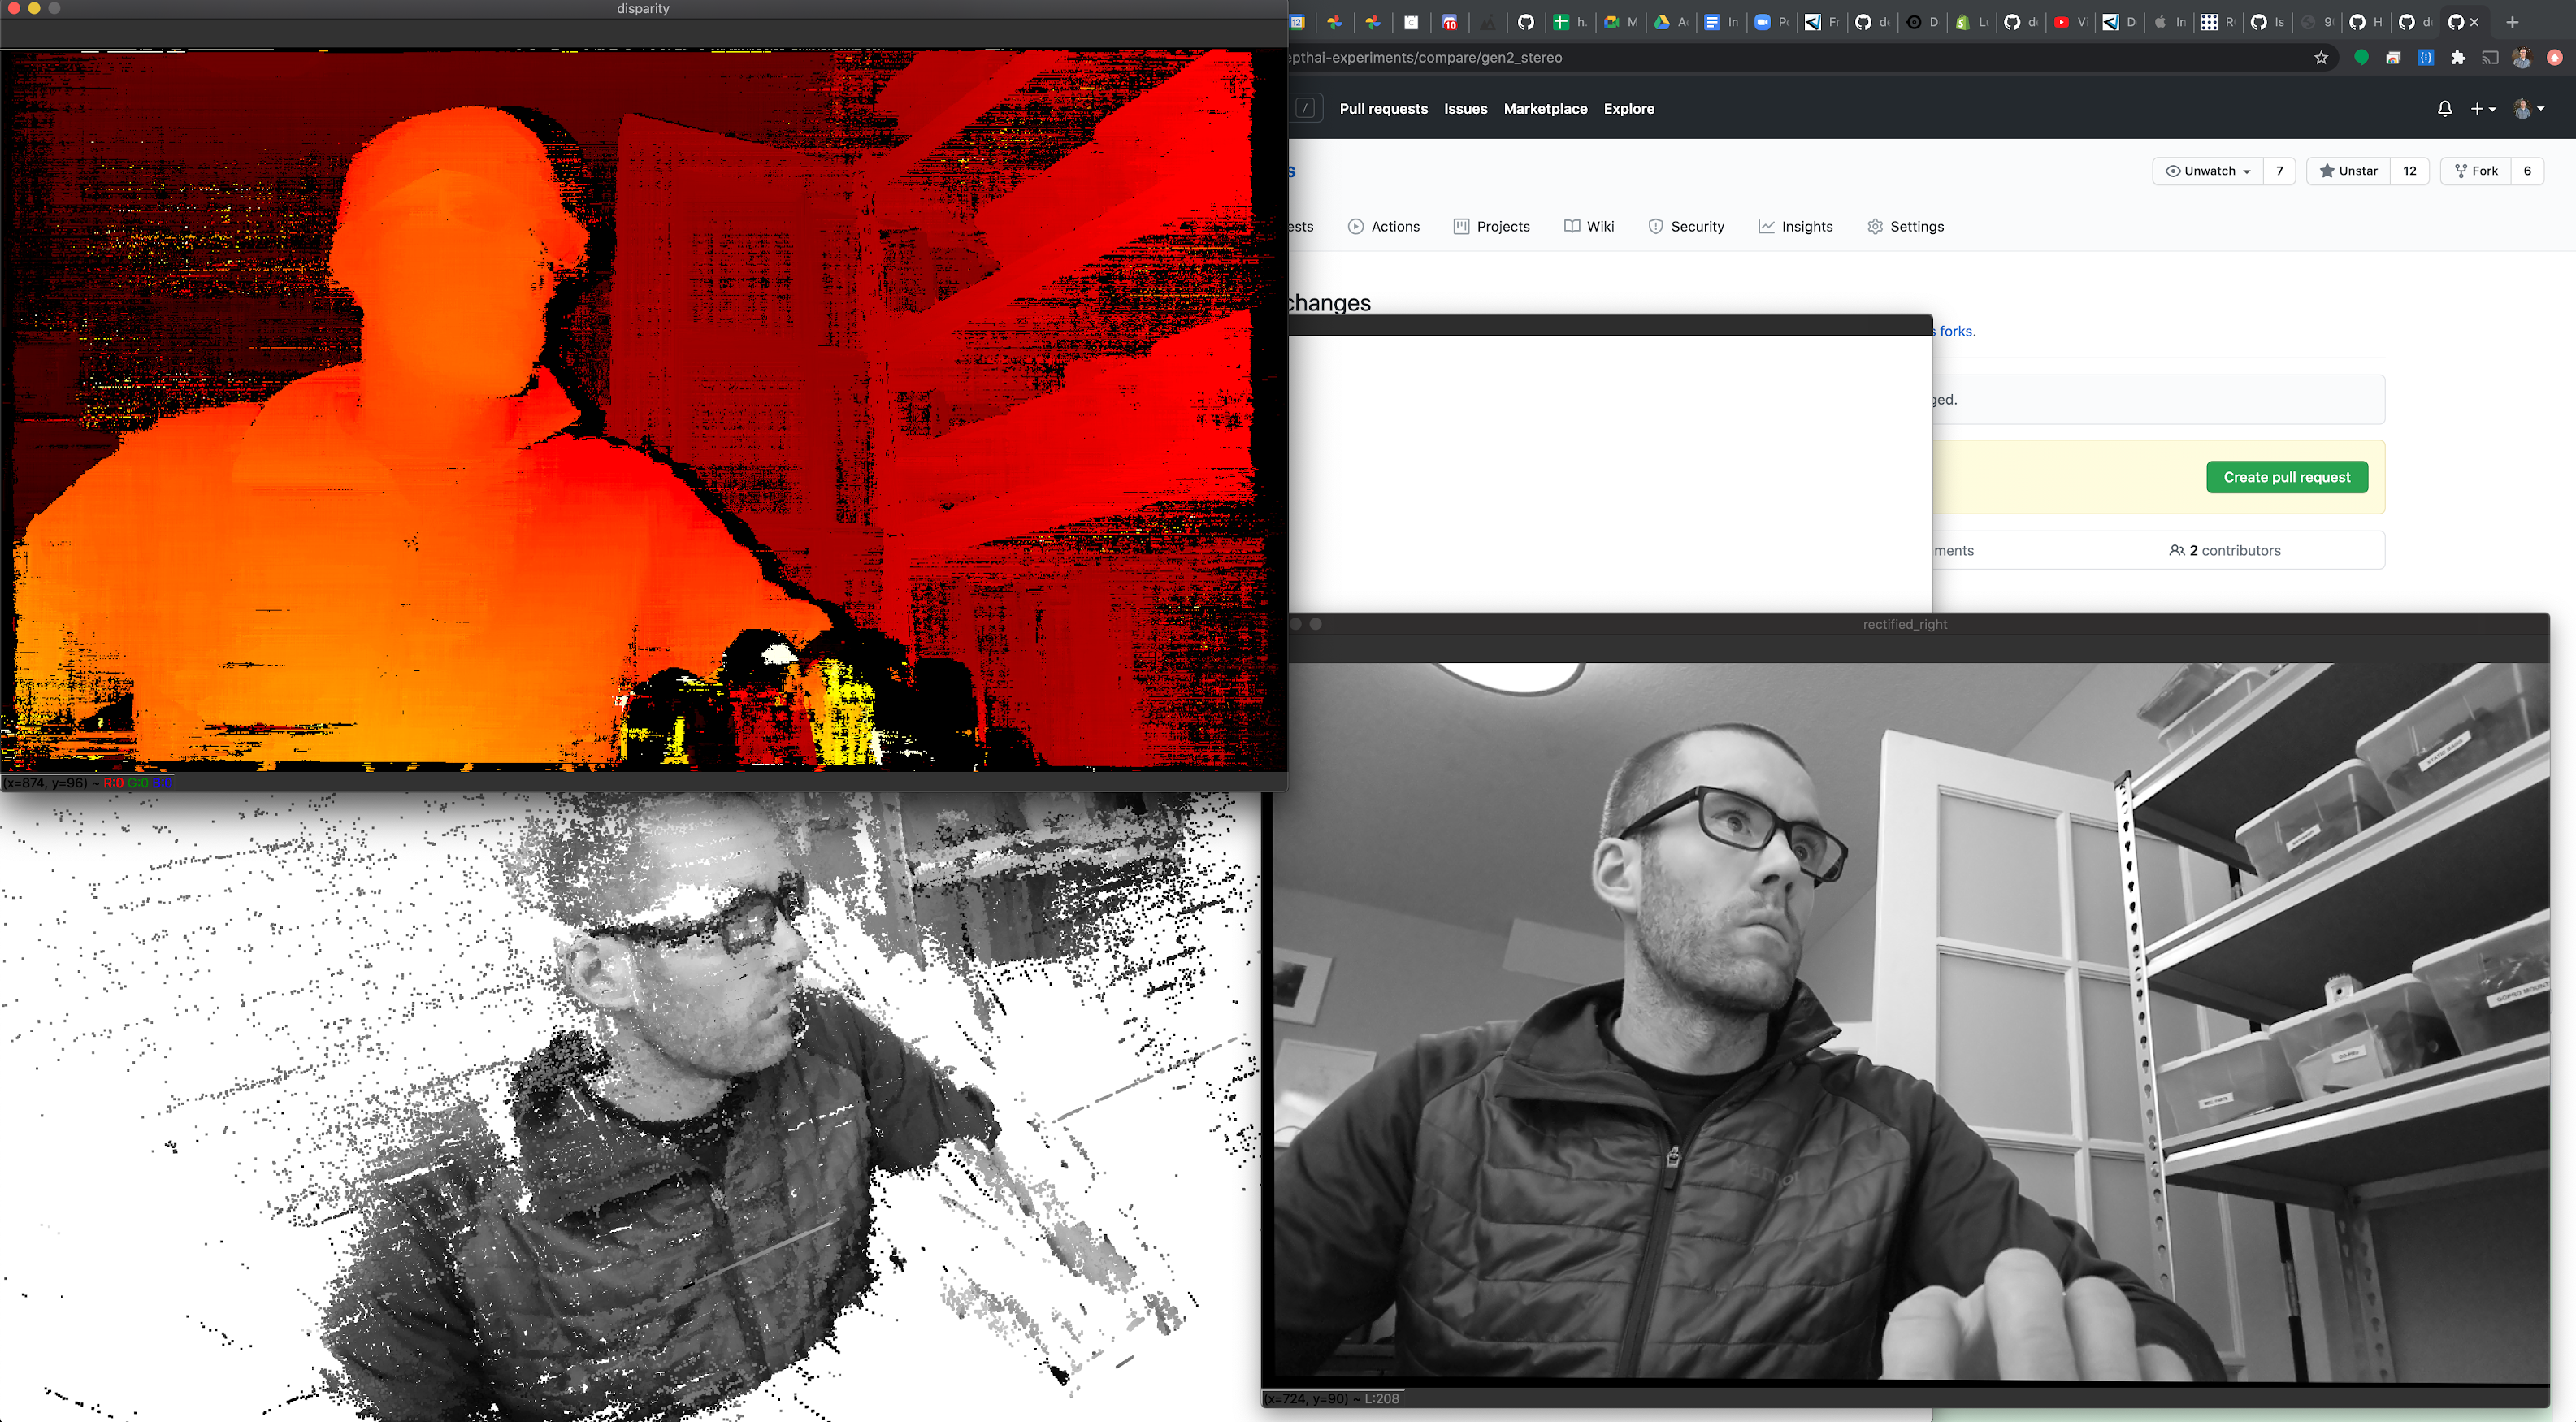Image resolution: width=2576 pixels, height=1422 pixels.
Task: Click the GitHub notifications bell
Action: (2444, 109)
